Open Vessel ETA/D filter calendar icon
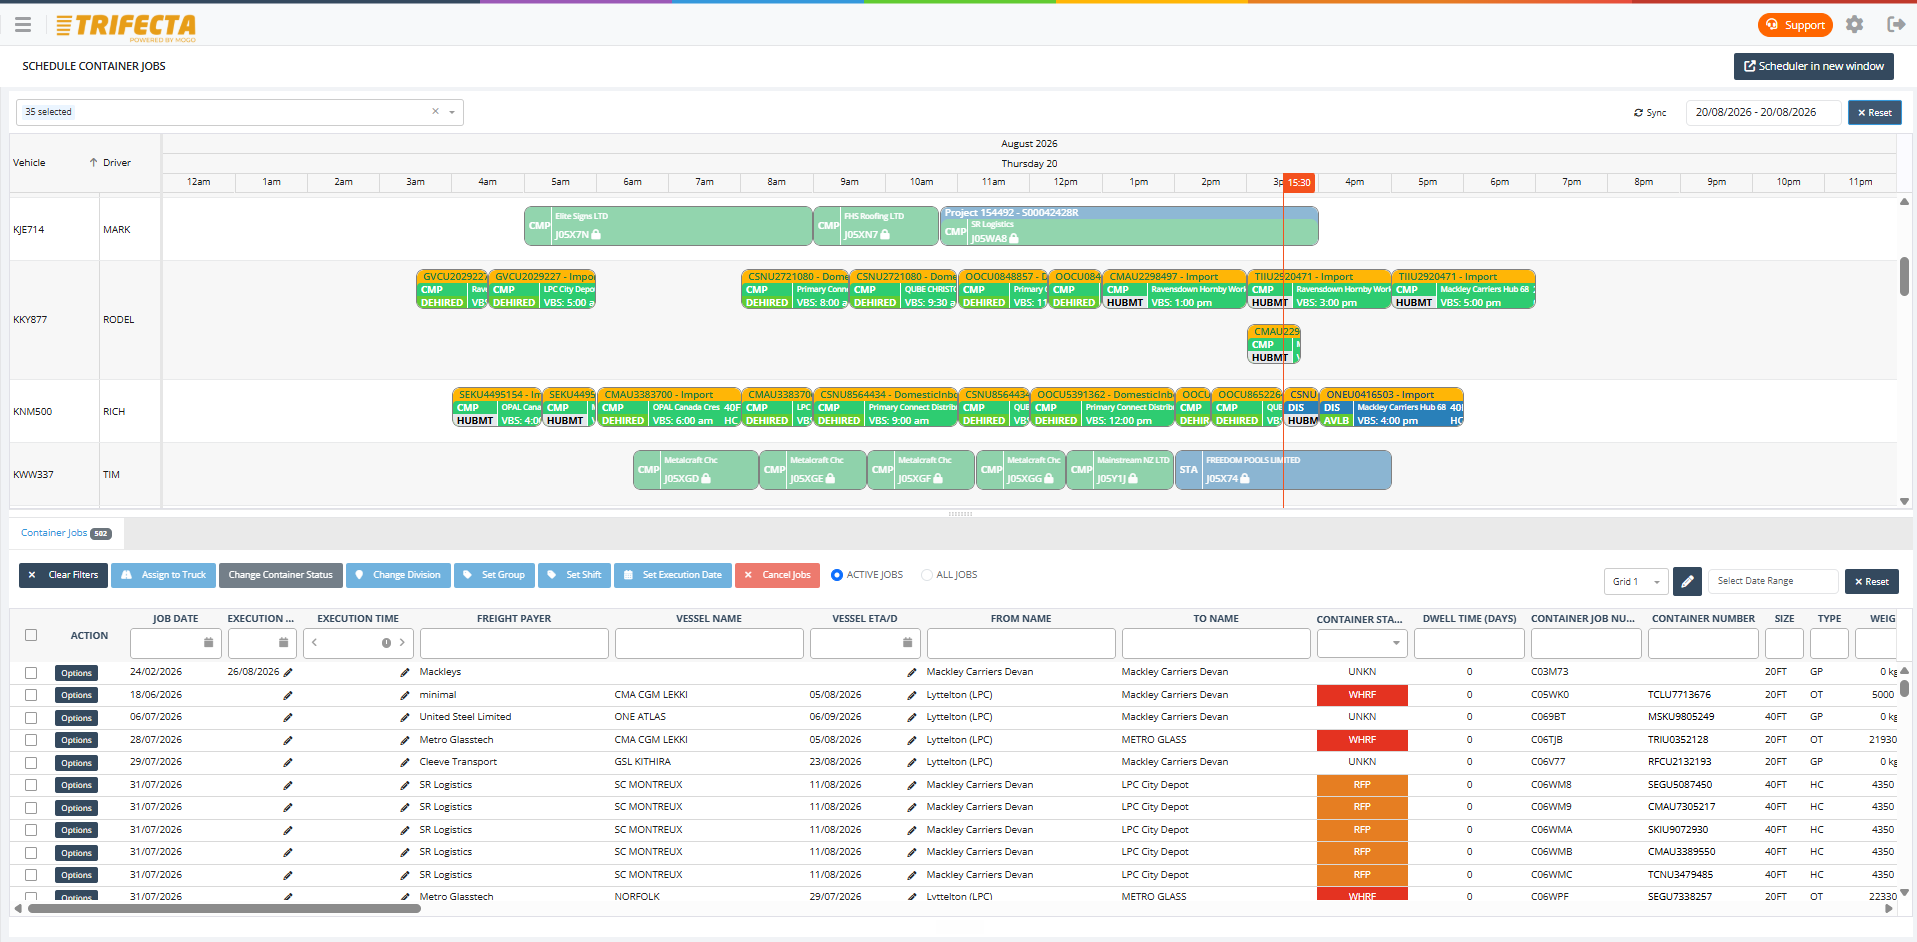The image size is (1917, 942). tap(907, 643)
